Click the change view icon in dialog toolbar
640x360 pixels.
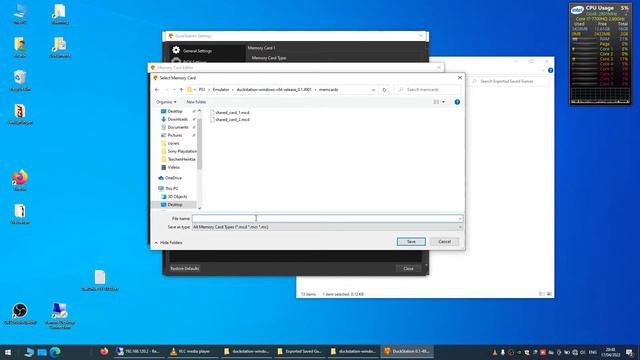(x=436, y=102)
